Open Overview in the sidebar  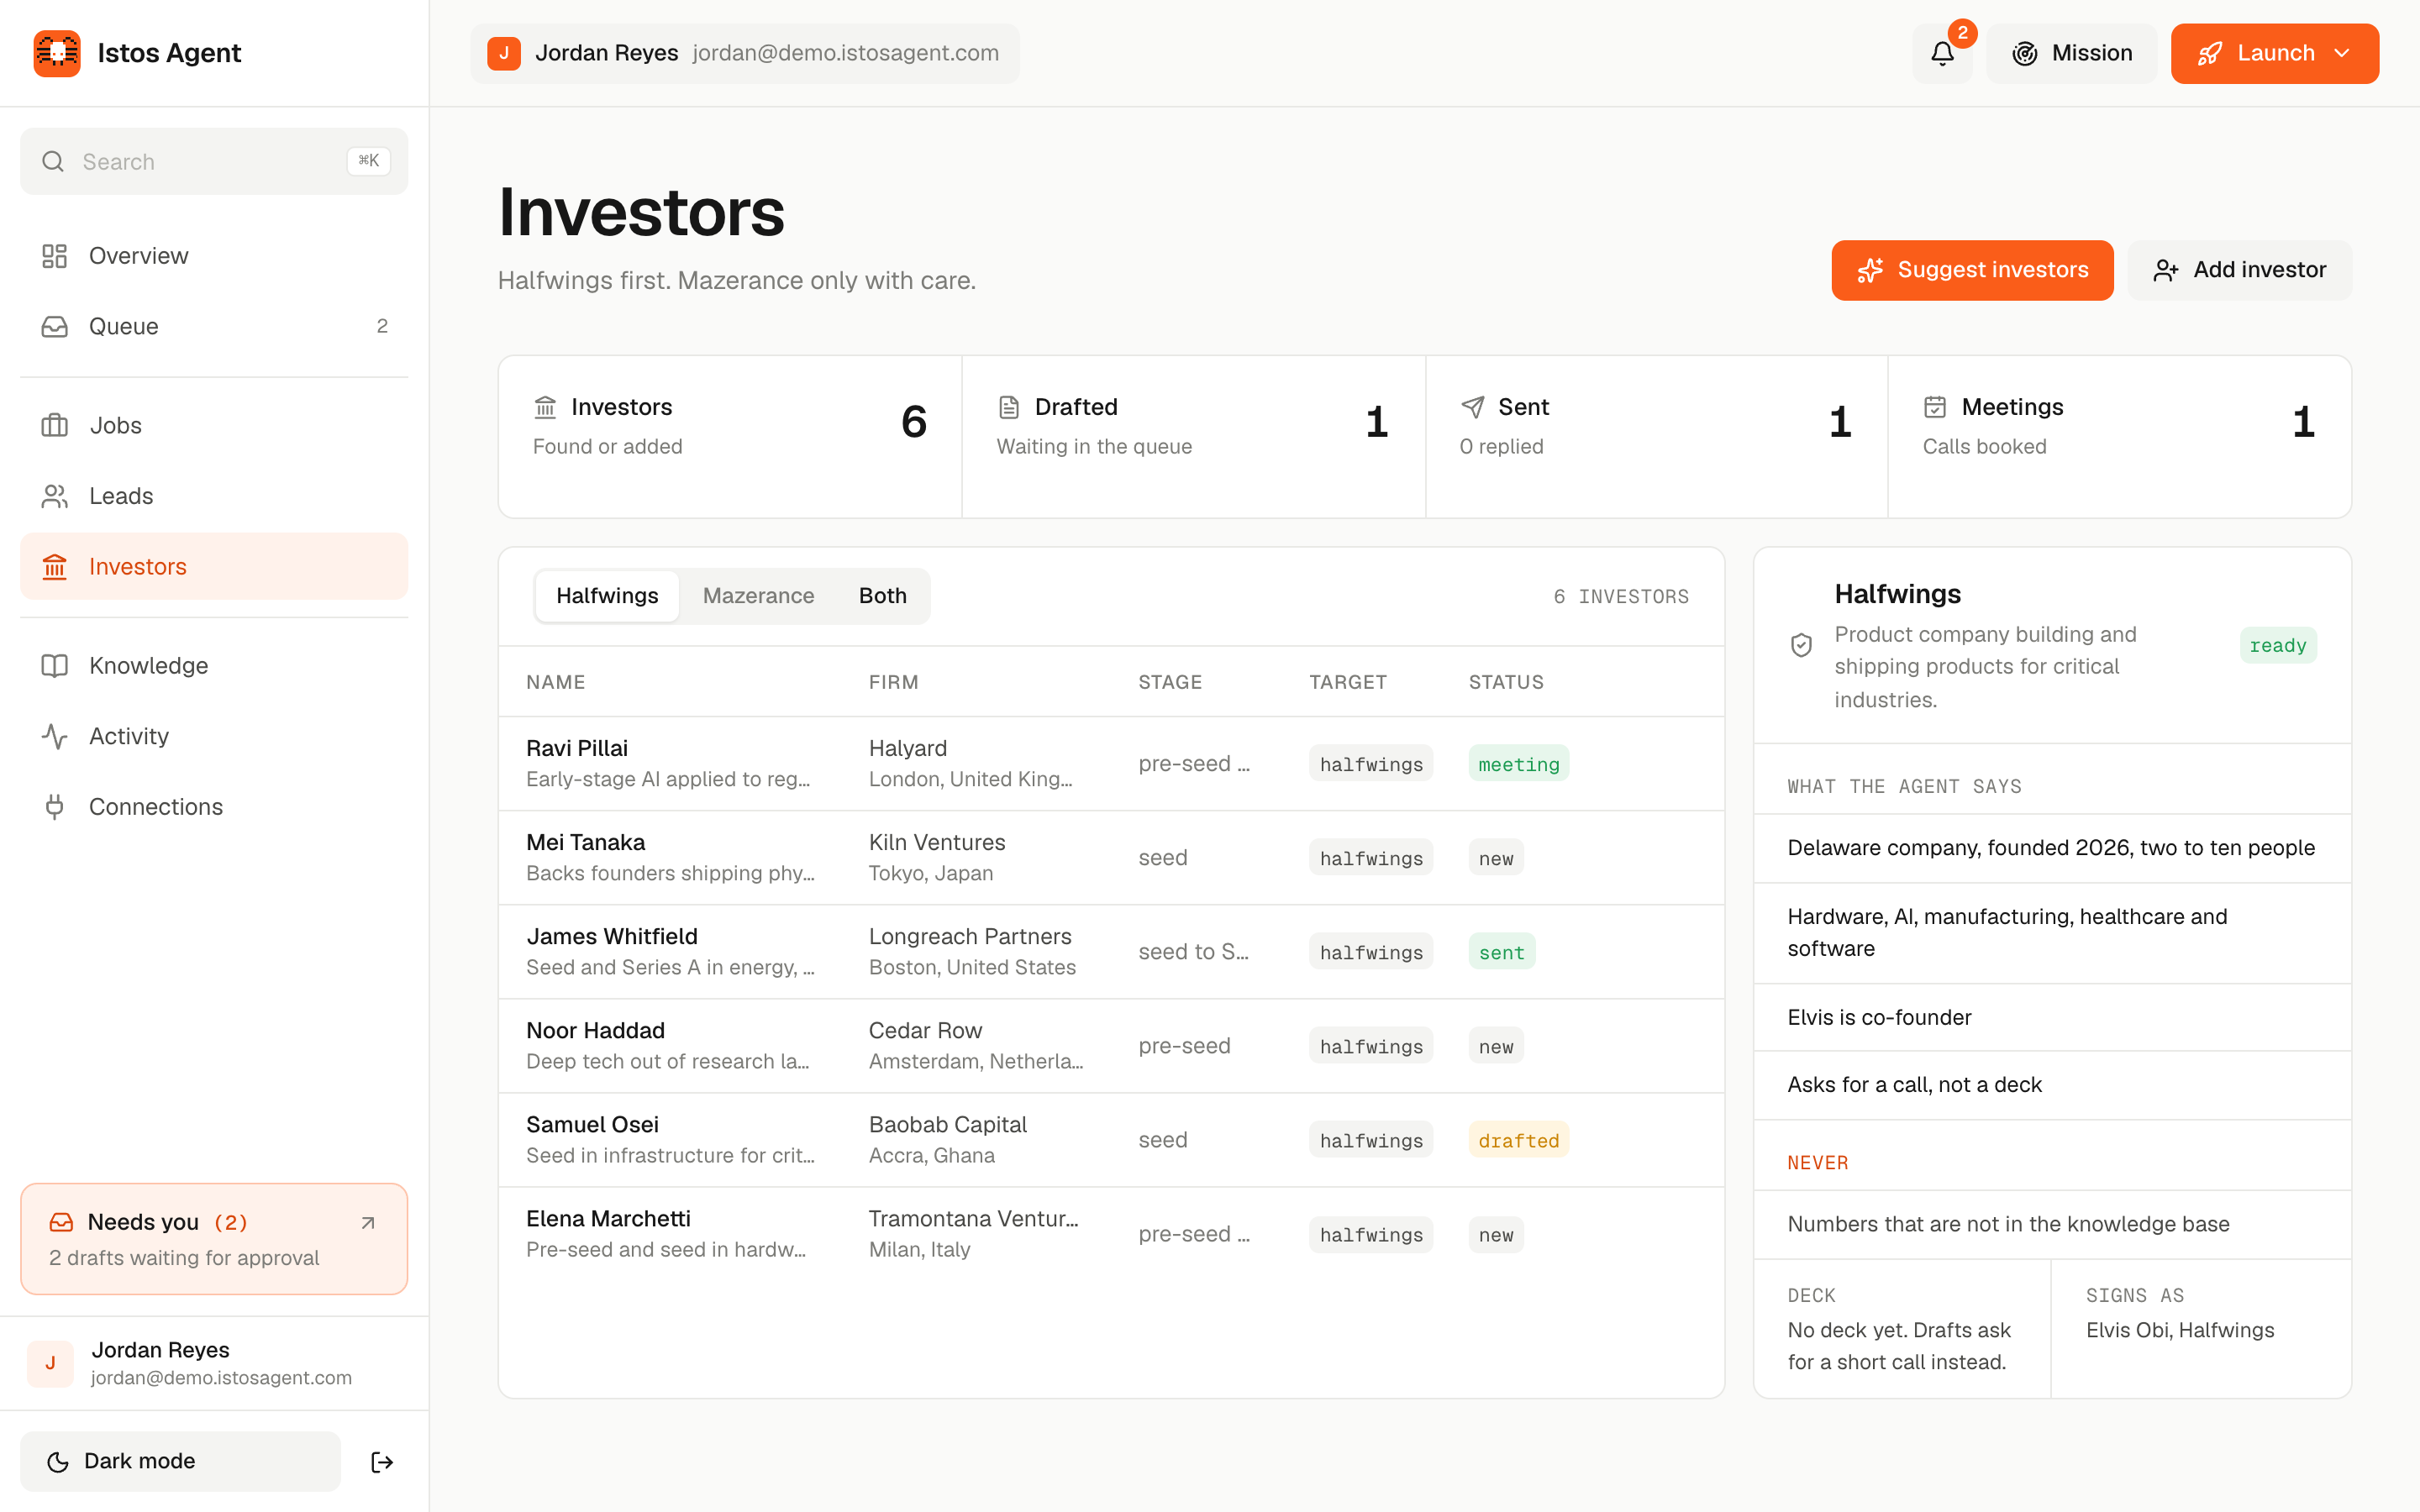click(214, 256)
